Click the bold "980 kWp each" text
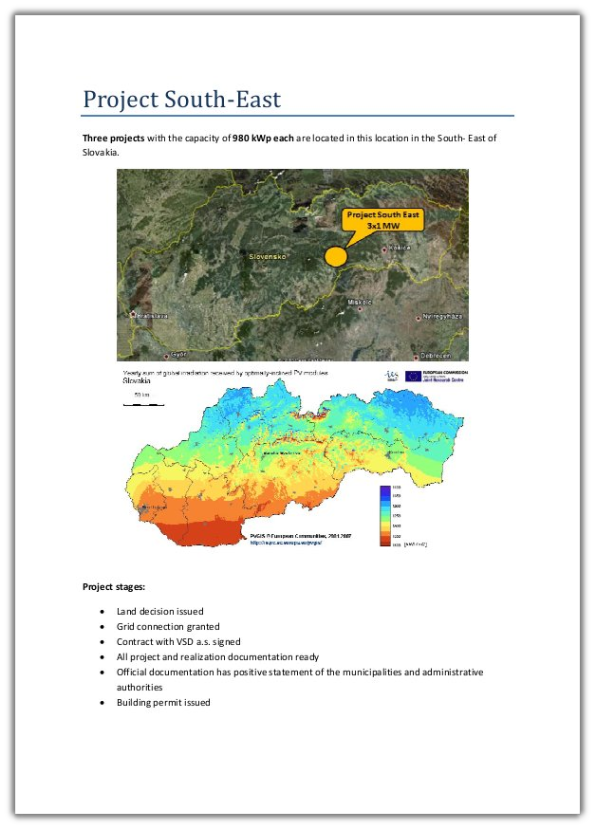595x829 pixels. click(263, 138)
